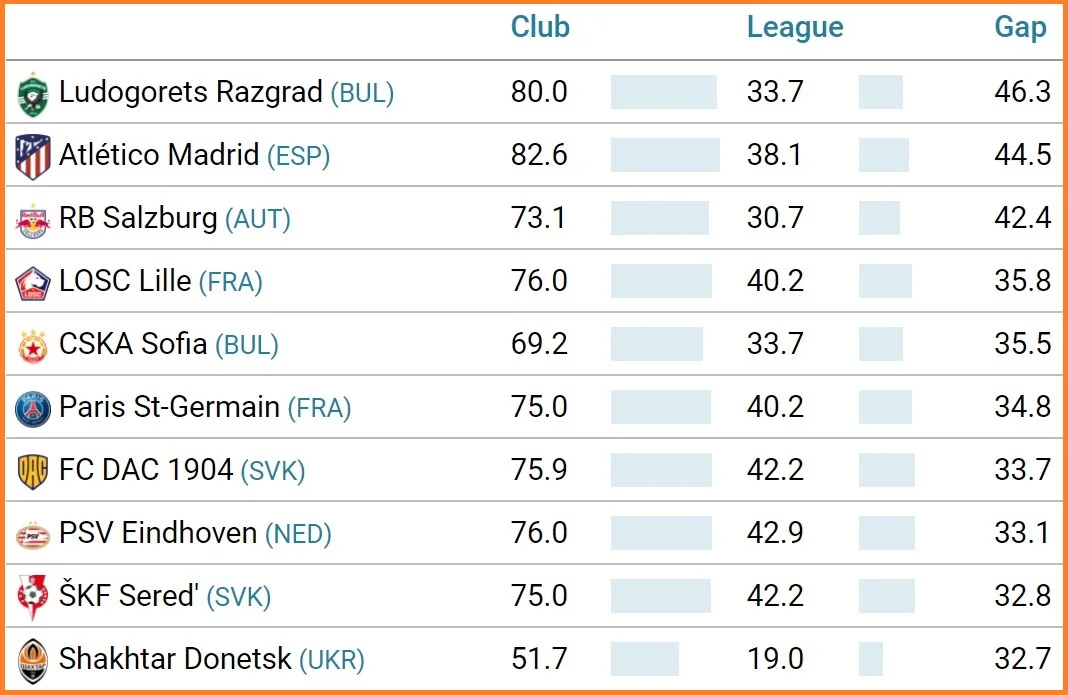
Task: Click PSV Eindhoven's 42.9 league value
Action: click(x=775, y=533)
